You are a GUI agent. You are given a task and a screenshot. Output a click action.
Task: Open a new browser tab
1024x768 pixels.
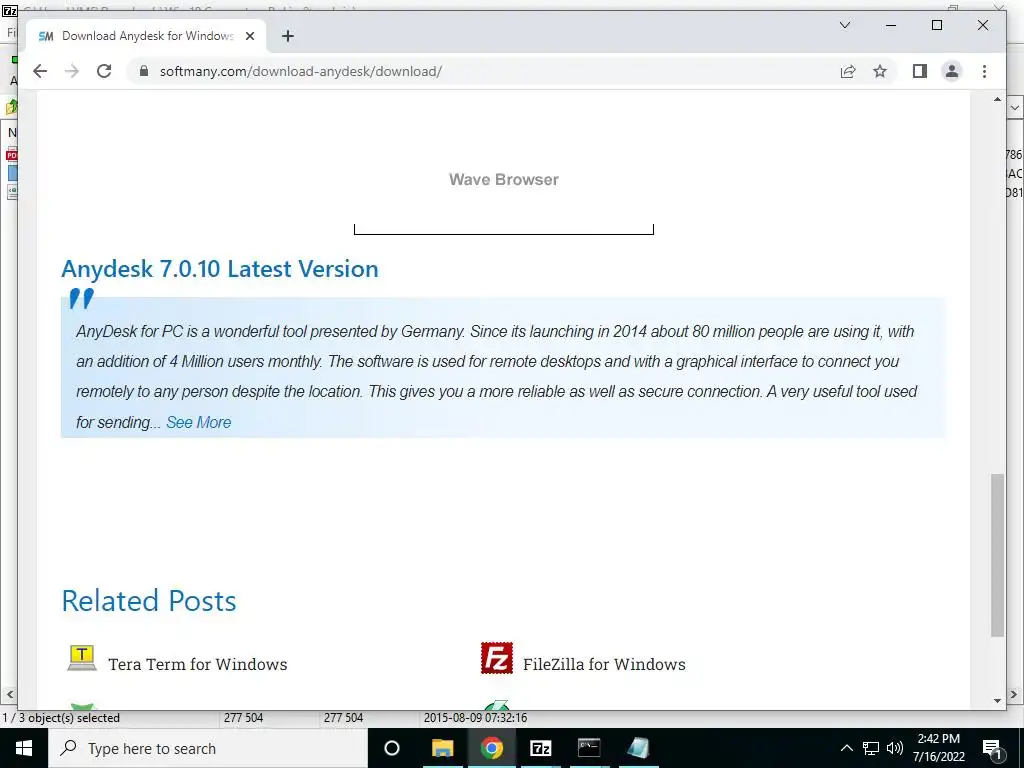click(287, 36)
